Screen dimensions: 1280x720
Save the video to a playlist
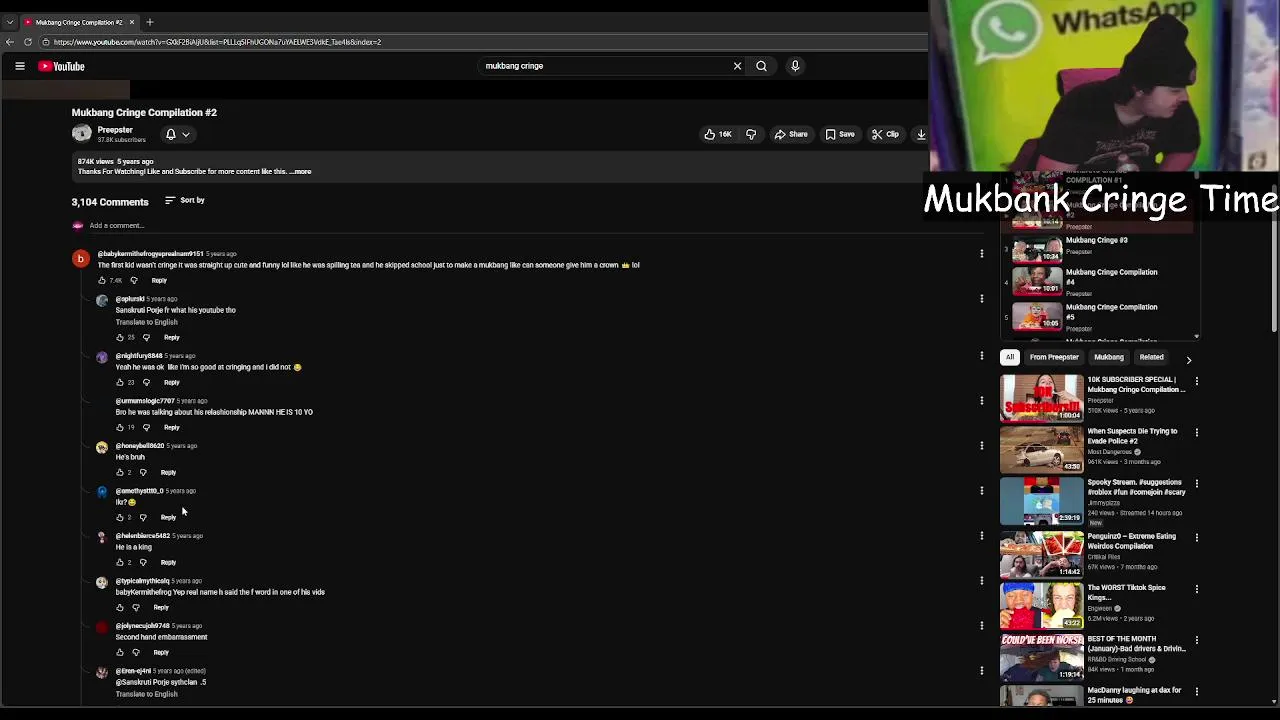coord(840,134)
